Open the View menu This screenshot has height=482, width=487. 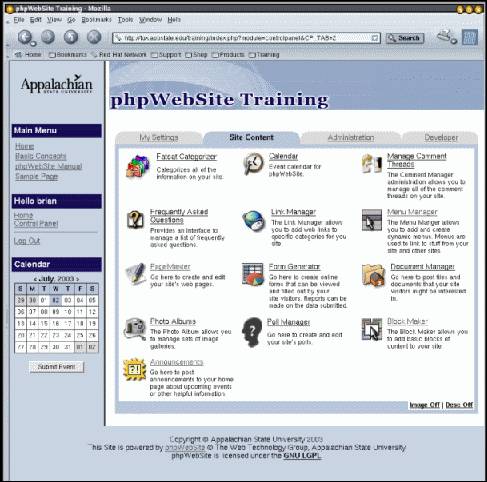pyautogui.click(x=54, y=20)
